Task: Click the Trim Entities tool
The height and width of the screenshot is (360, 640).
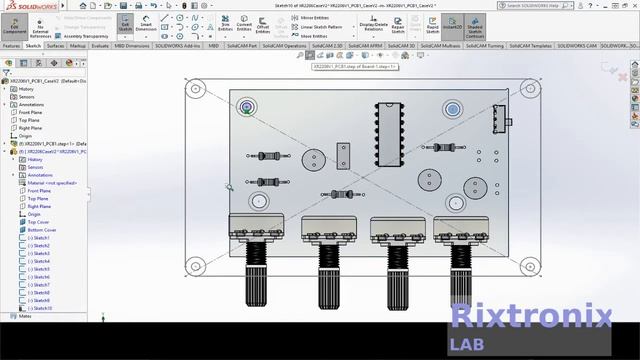Action: pyautogui.click(x=225, y=24)
